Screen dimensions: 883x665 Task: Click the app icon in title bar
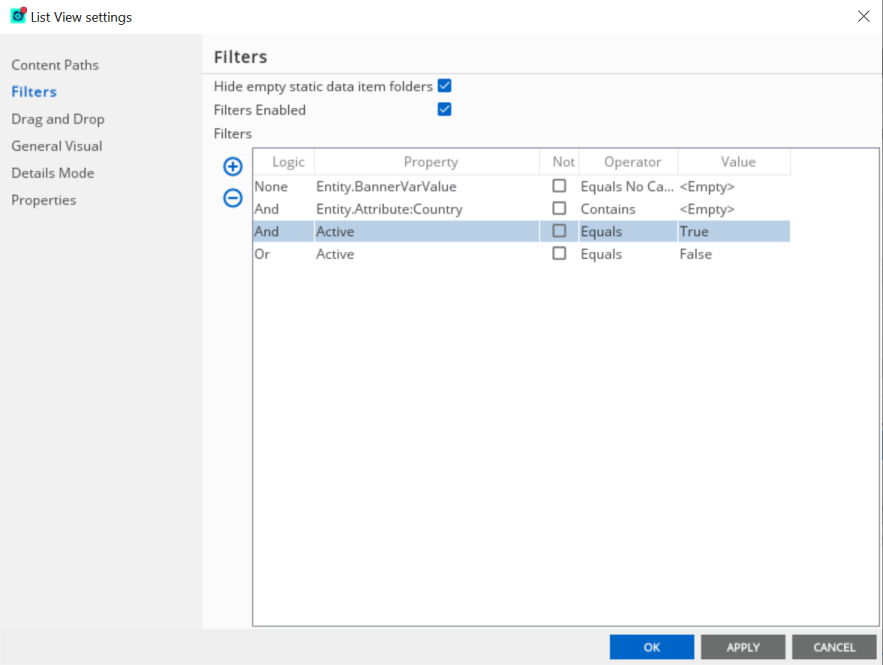(x=19, y=15)
